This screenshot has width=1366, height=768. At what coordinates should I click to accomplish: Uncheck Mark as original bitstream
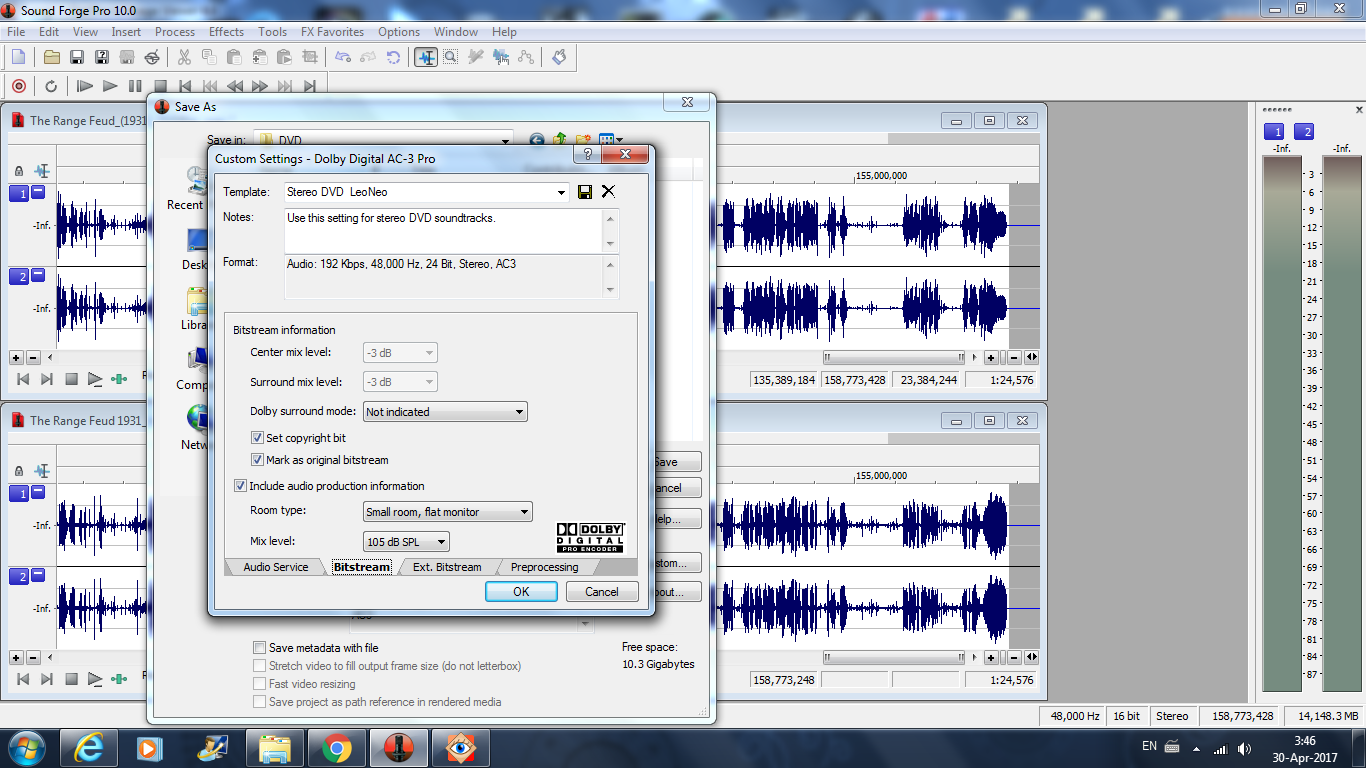258,460
